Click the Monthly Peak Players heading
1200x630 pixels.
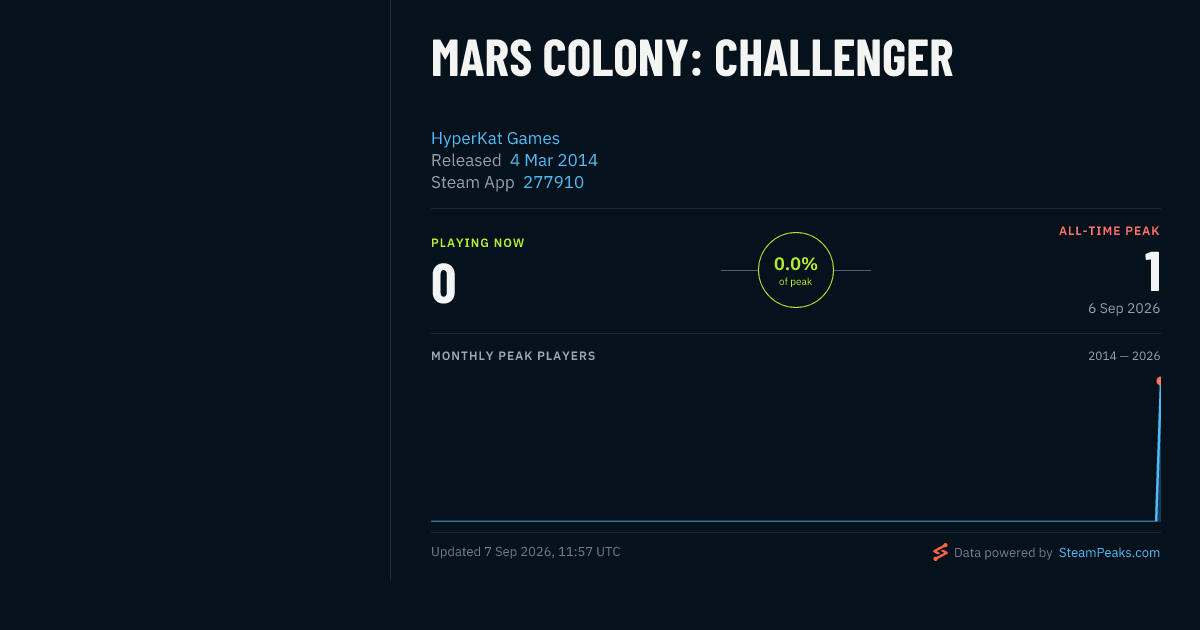point(513,356)
